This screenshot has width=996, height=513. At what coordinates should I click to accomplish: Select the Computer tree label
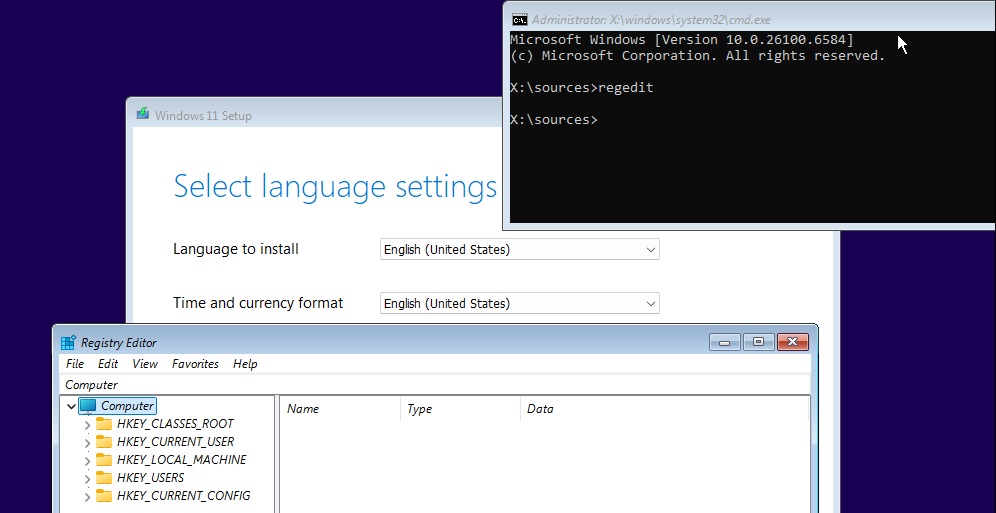tap(127, 406)
